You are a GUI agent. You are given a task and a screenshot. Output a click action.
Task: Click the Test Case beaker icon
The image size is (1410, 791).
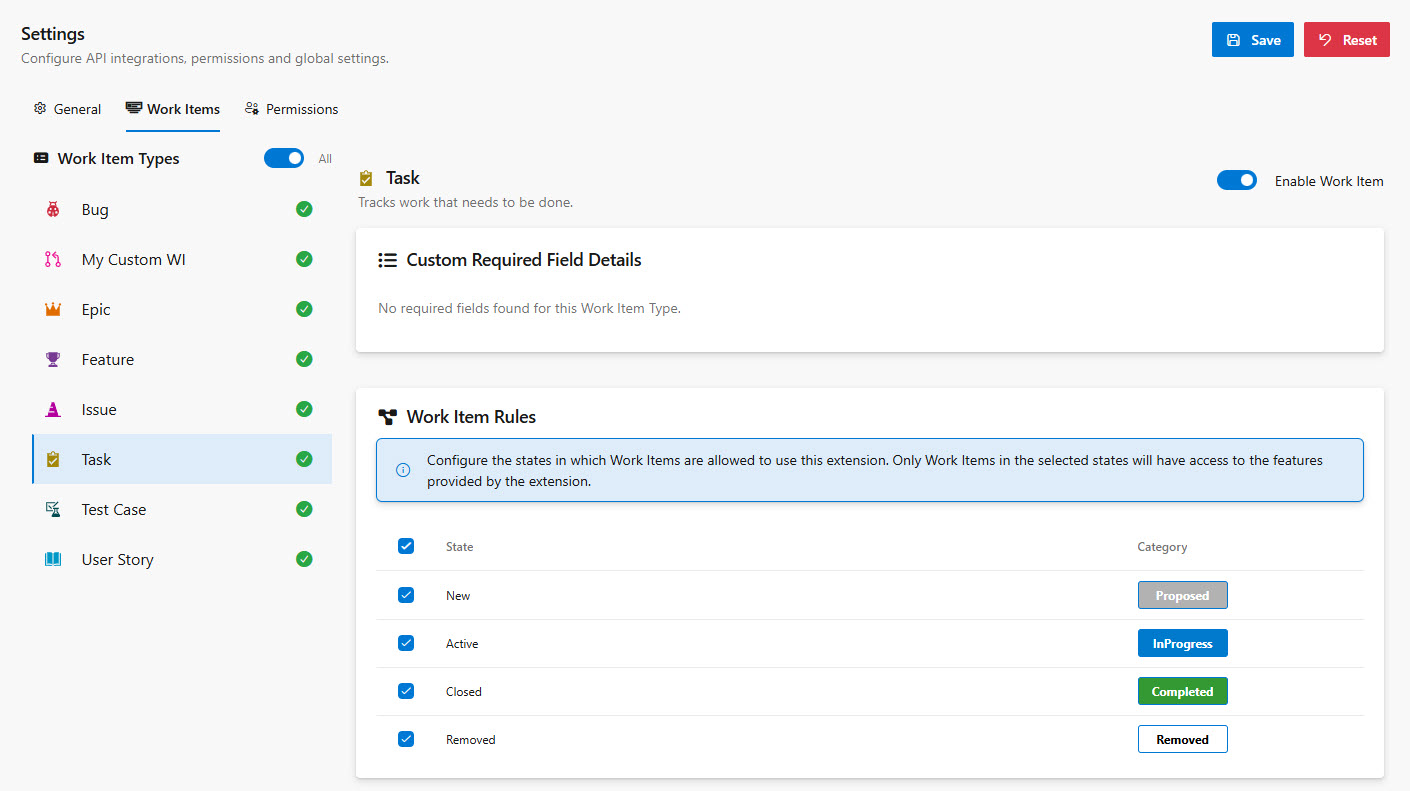click(53, 510)
